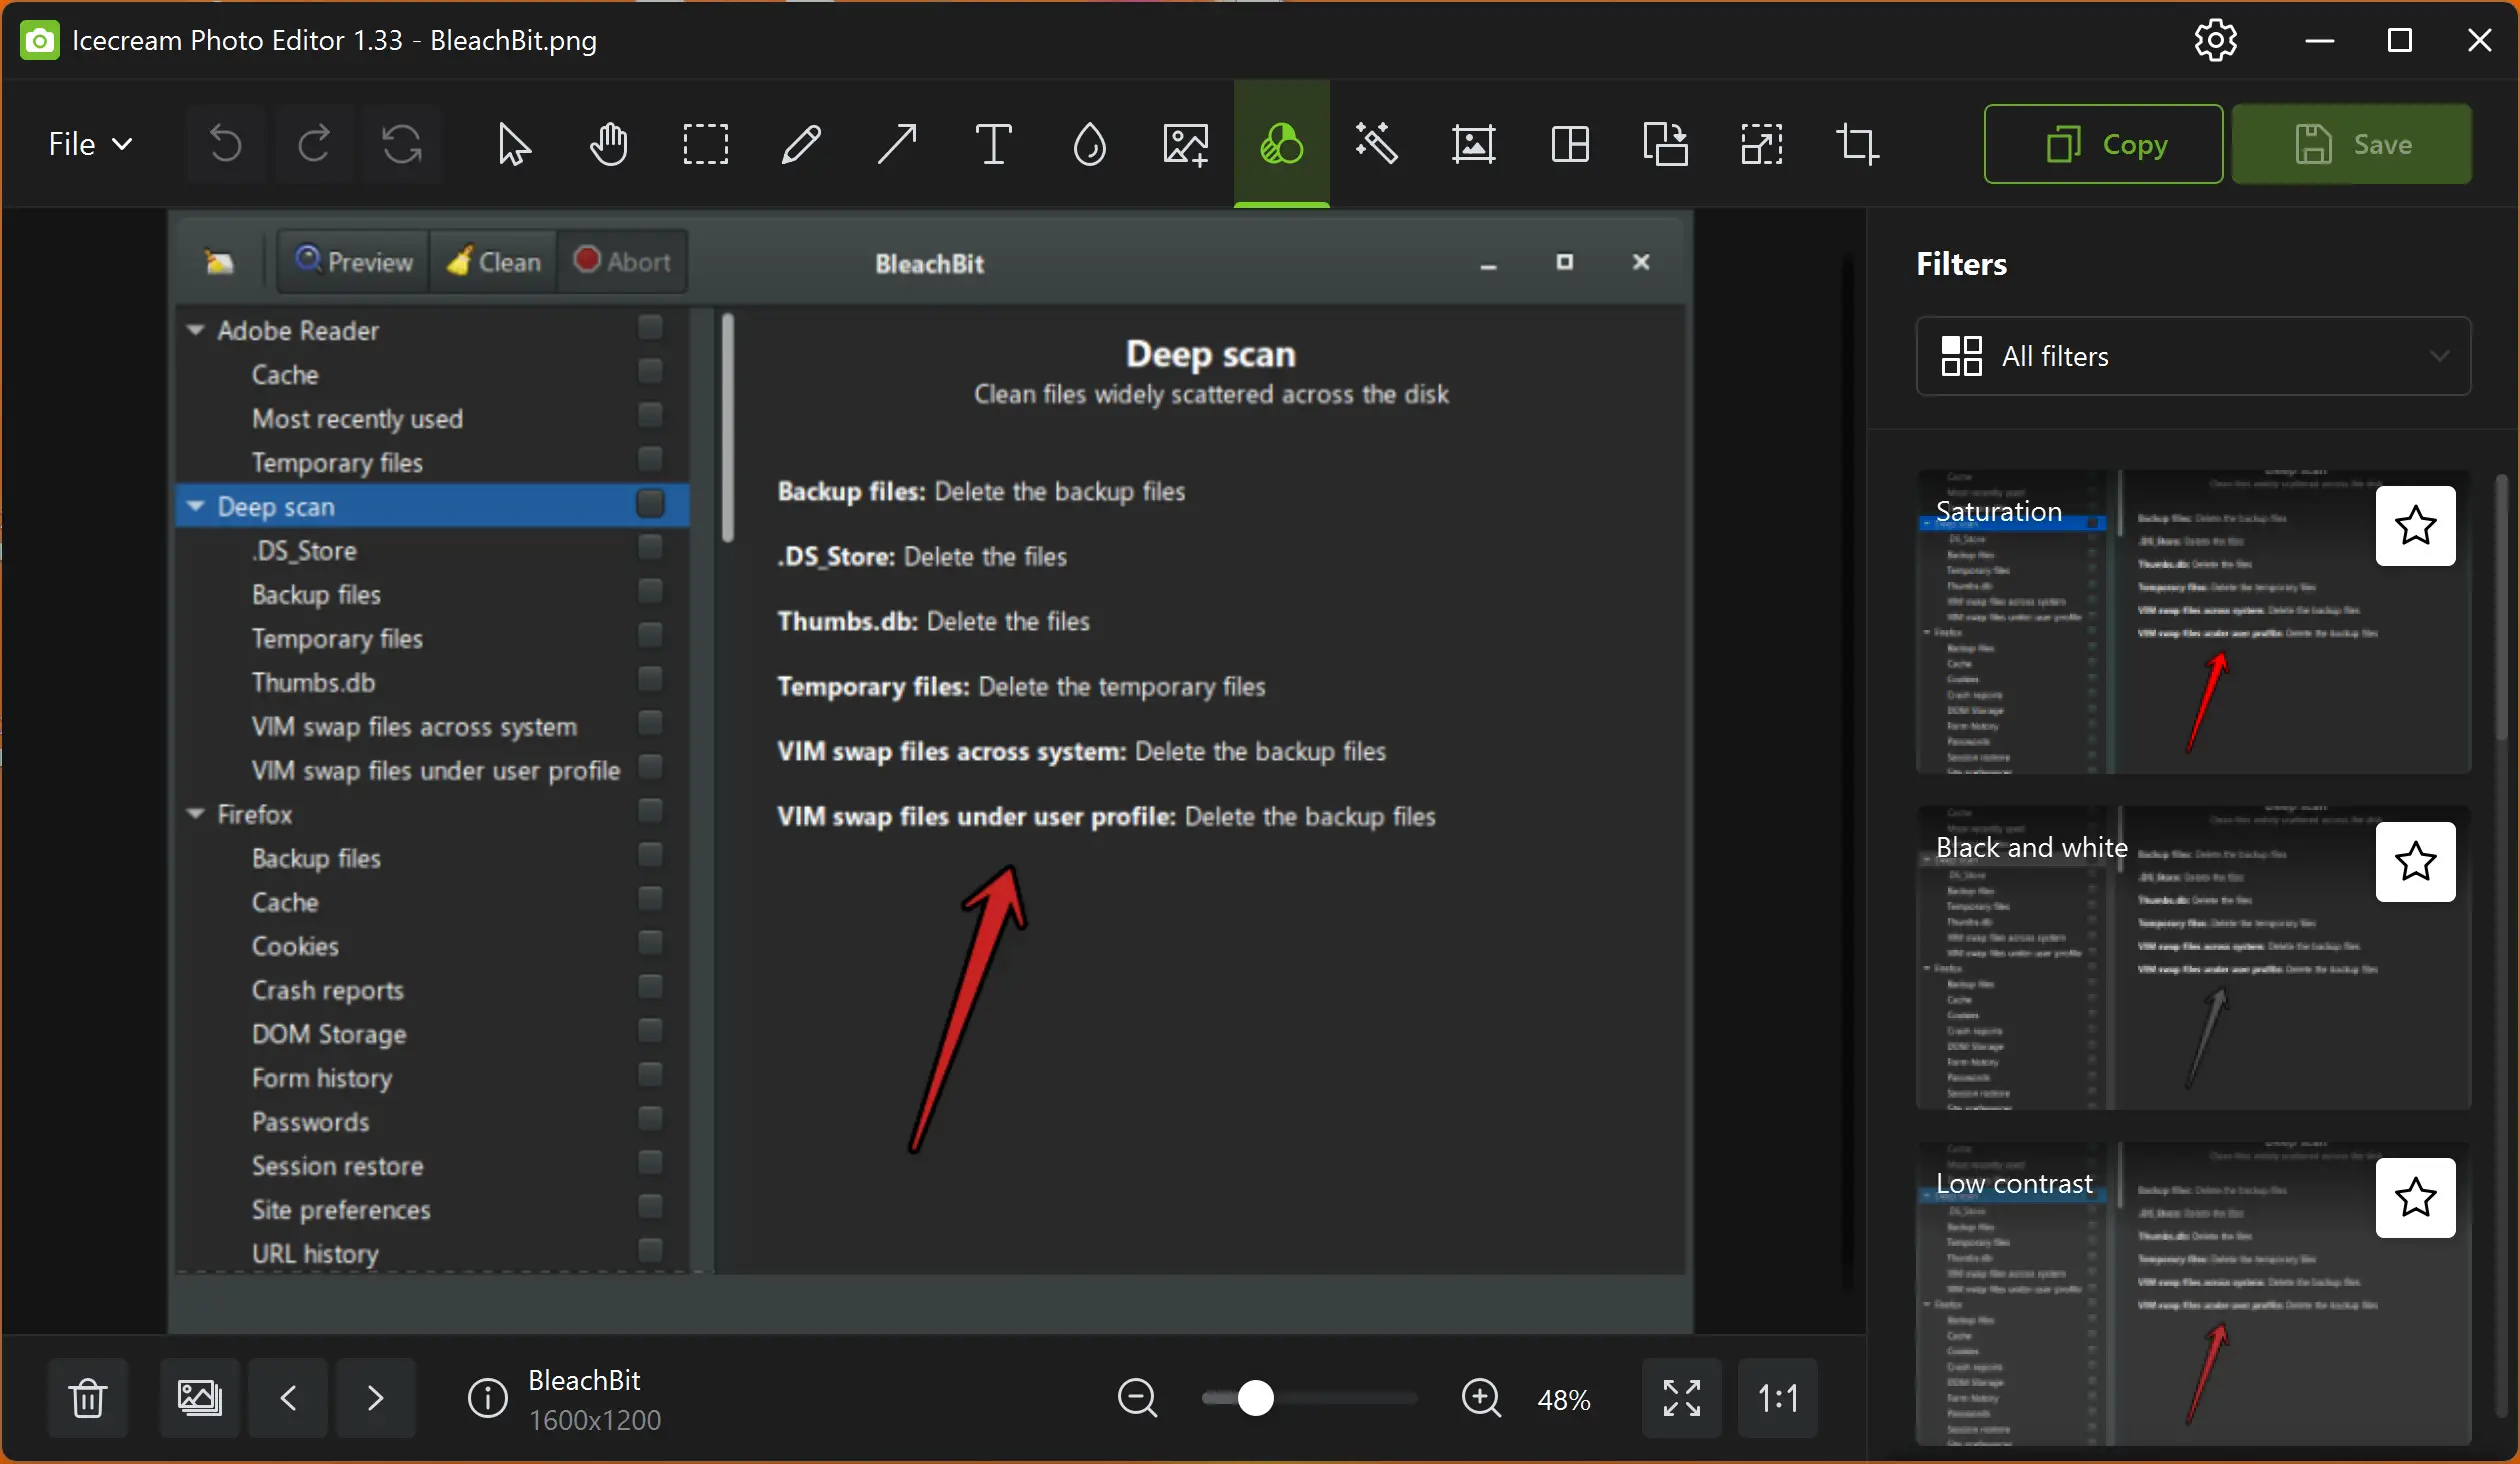The height and width of the screenshot is (1464, 2520).
Task: Delete image with trash icon
Action: pos(88,1397)
